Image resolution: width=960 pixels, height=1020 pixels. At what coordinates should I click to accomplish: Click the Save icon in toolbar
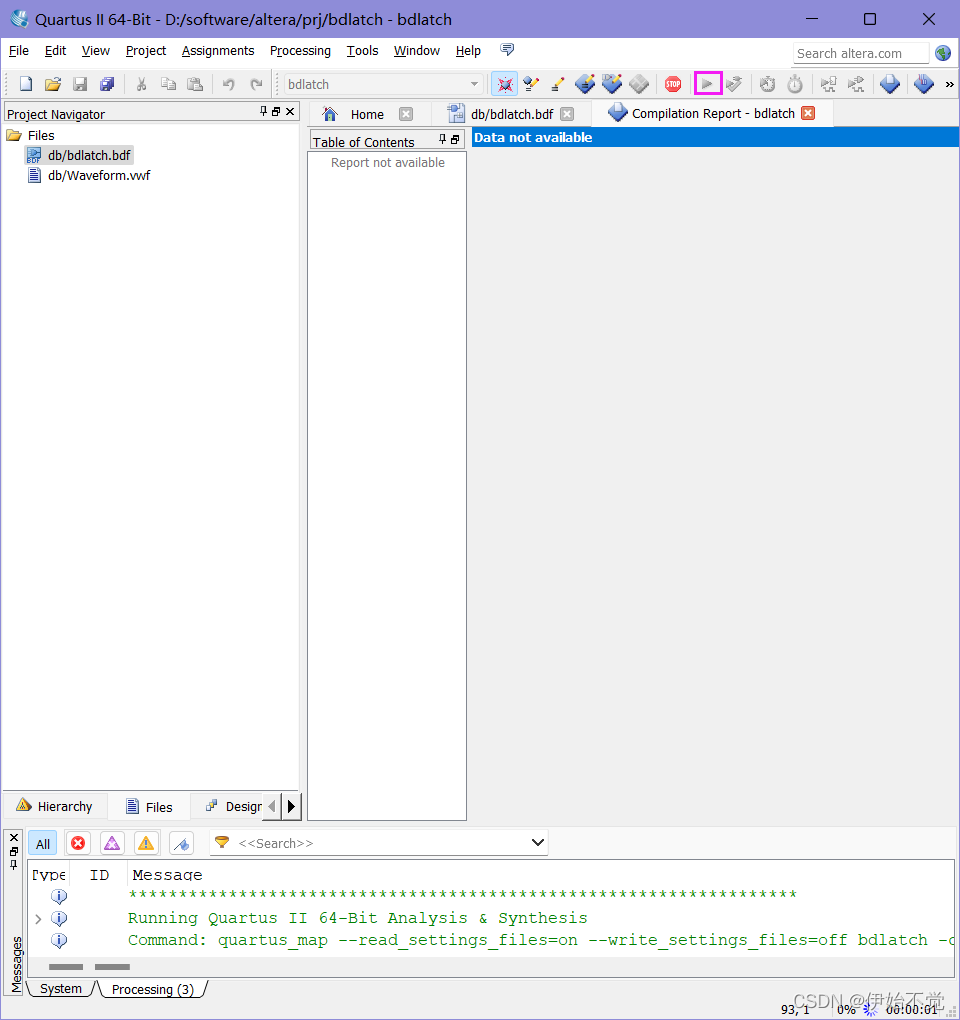pos(80,84)
